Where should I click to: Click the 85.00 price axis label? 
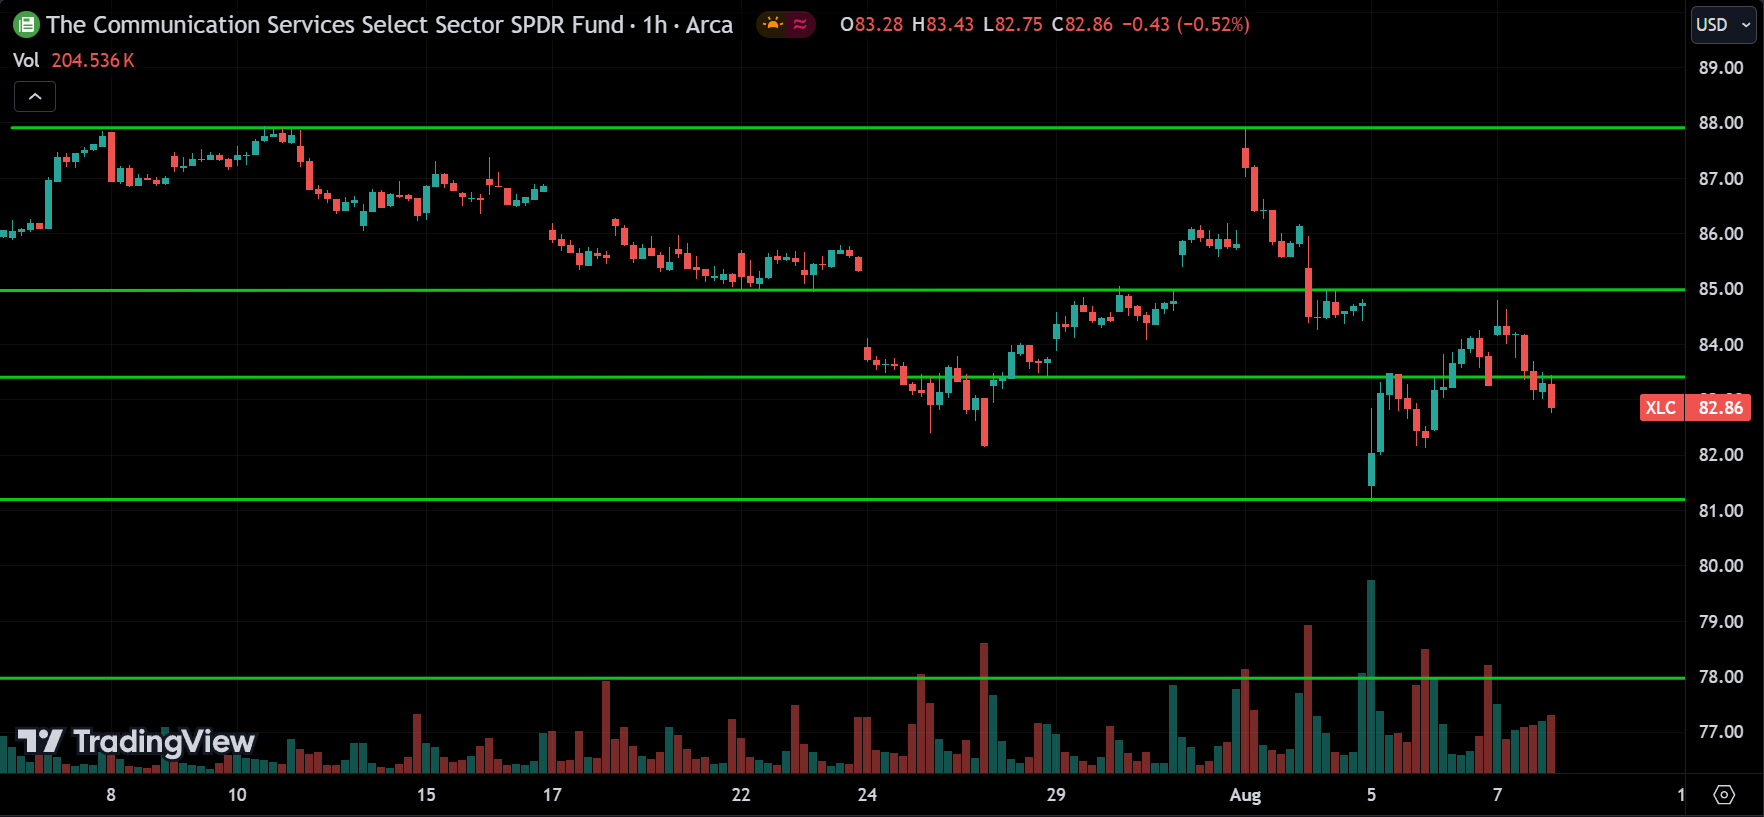(x=1721, y=289)
